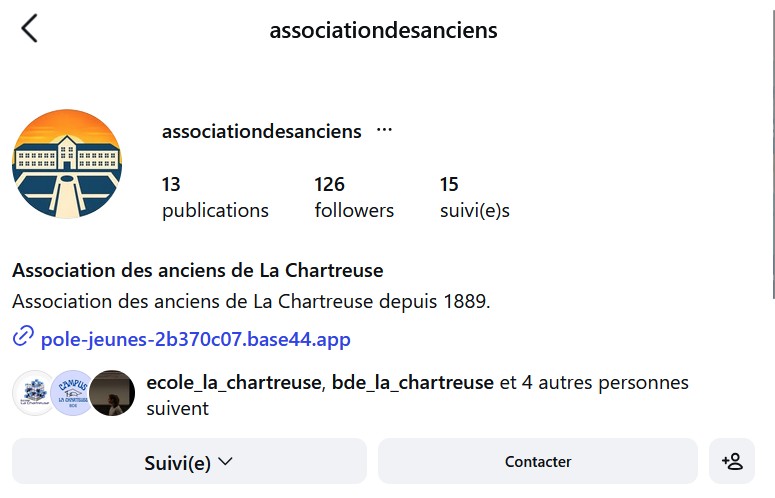The image size is (775, 498).
Task: View the 126 followers list
Action: click(x=354, y=197)
